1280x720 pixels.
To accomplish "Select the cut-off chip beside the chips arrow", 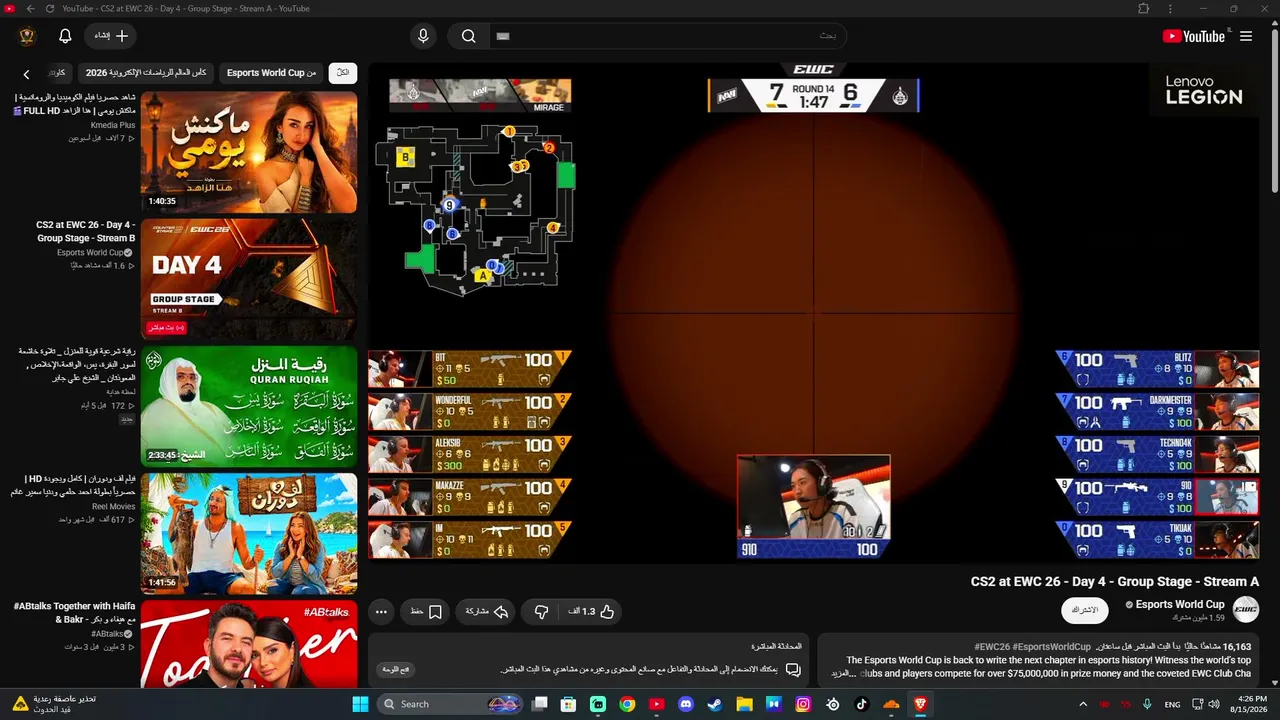I will (x=59, y=73).
